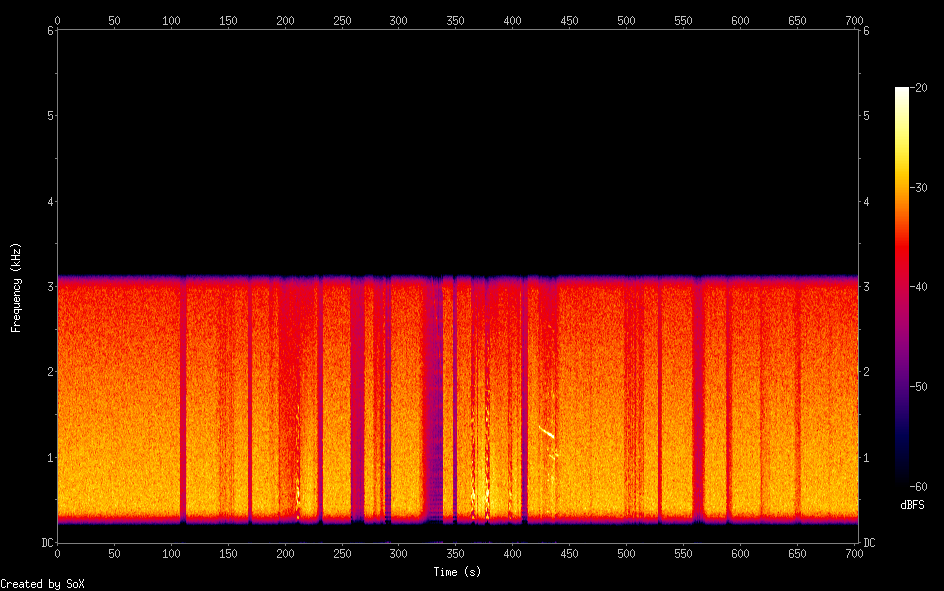Click the 3 kHz label on the right axis
The width and height of the screenshot is (944, 591).
coord(866,287)
